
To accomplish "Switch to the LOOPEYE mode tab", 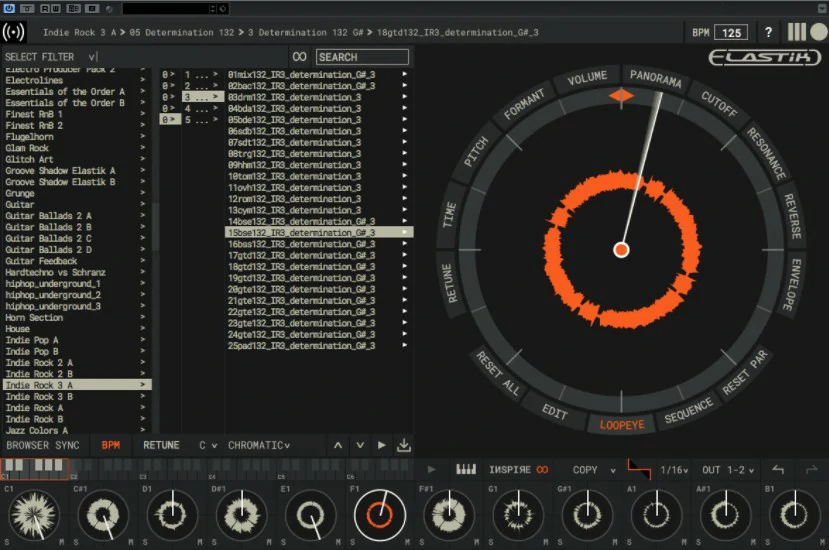I will pos(622,425).
